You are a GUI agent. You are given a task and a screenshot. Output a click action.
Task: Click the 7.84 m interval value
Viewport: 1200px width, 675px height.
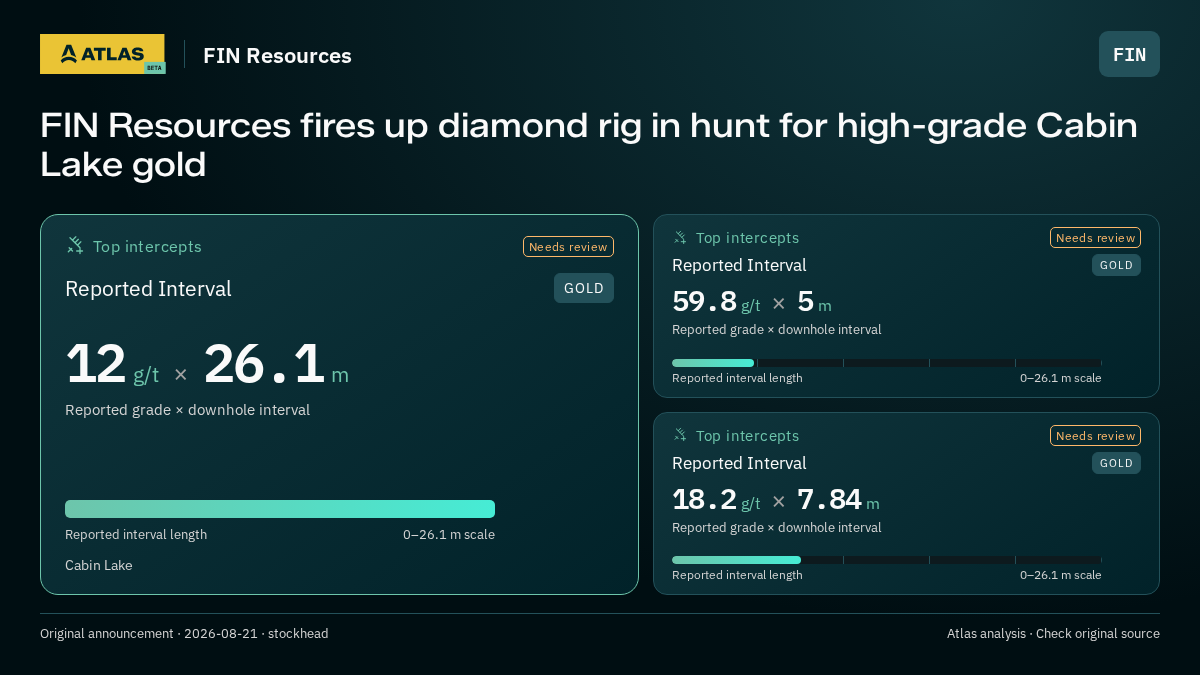[838, 500]
